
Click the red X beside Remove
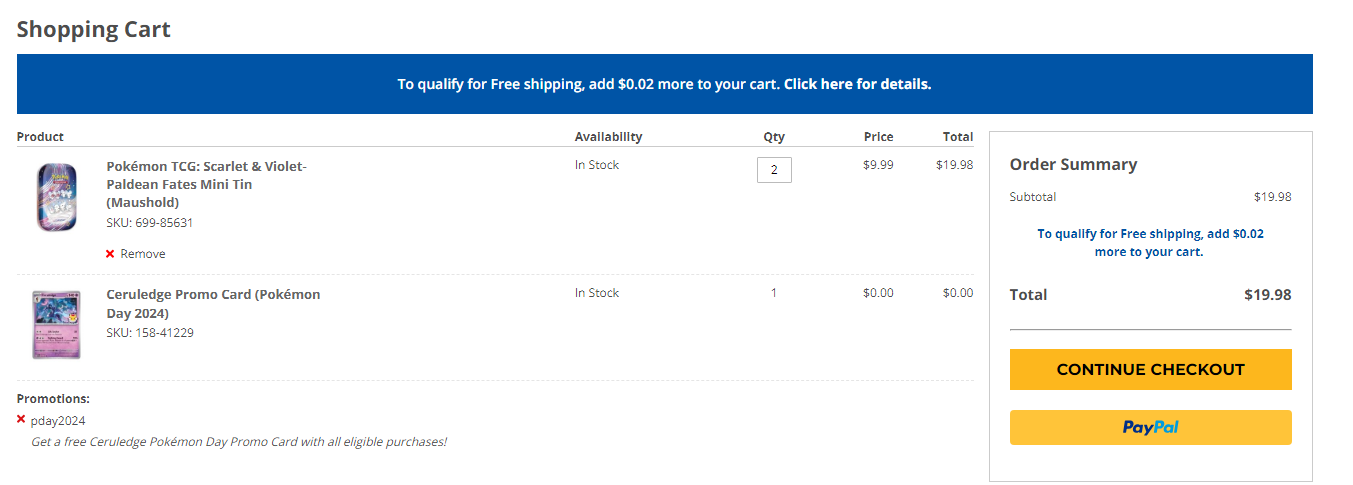coord(110,254)
